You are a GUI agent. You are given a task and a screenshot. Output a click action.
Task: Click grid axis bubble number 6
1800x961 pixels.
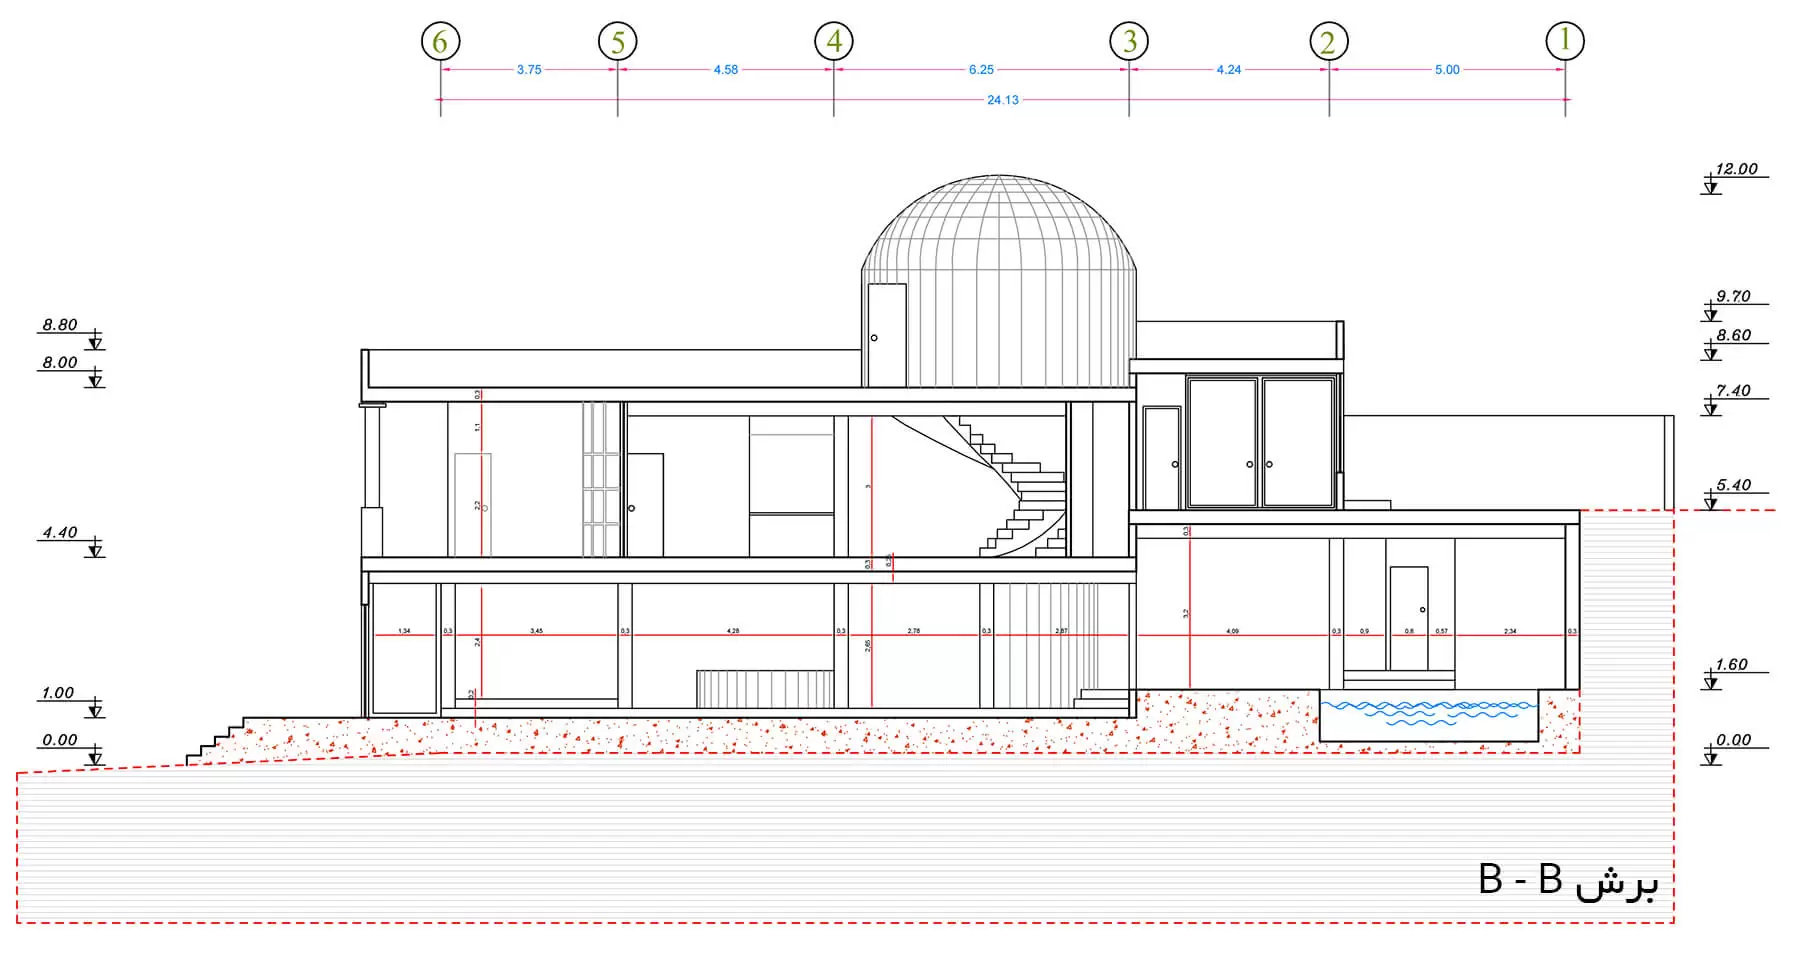tap(440, 42)
